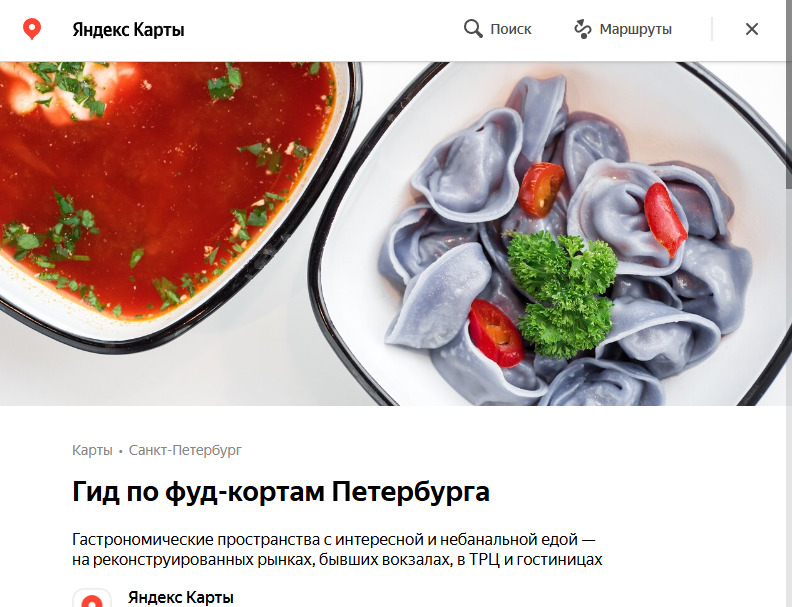
Task: Open the Санкт-Петербург breadcrumb link
Action: [x=185, y=450]
